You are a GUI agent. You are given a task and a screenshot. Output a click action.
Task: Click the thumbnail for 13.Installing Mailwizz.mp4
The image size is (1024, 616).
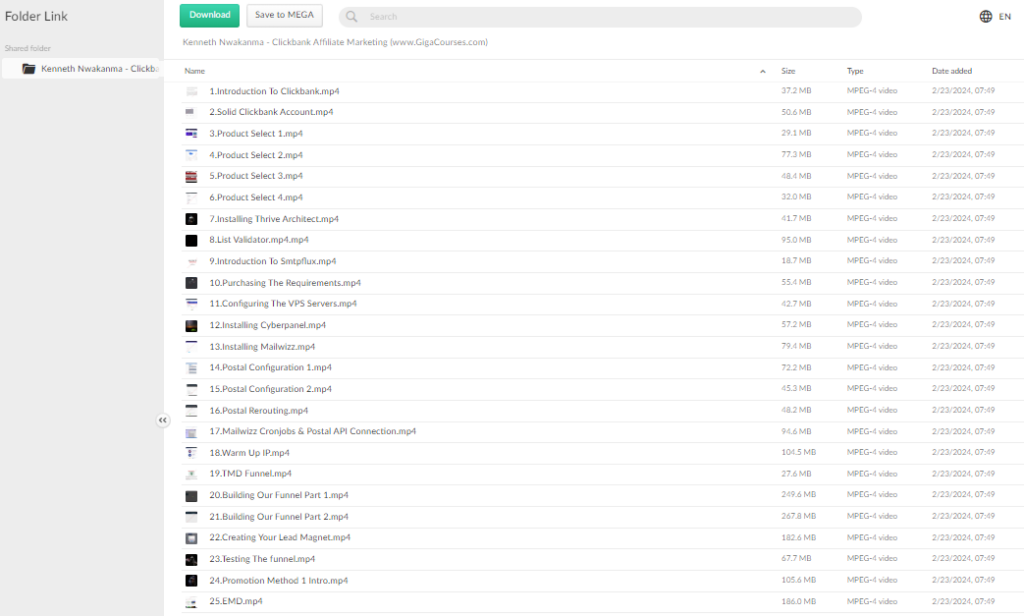[192, 345]
